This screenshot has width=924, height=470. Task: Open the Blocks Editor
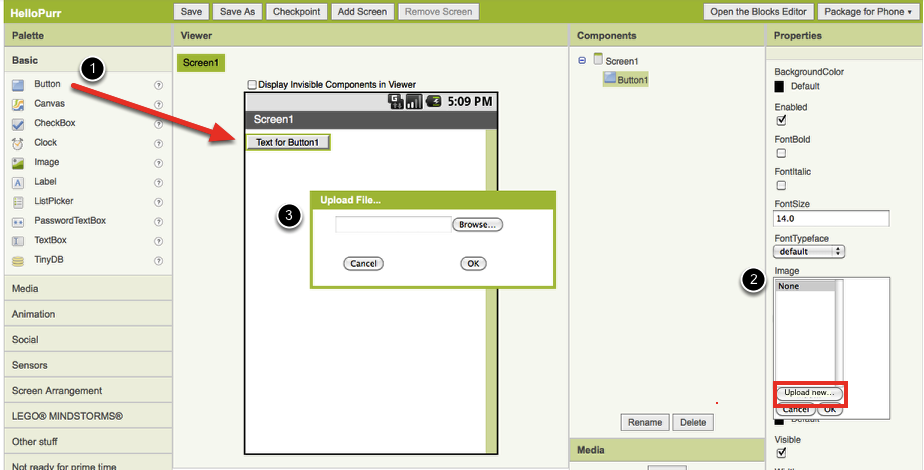(x=759, y=12)
